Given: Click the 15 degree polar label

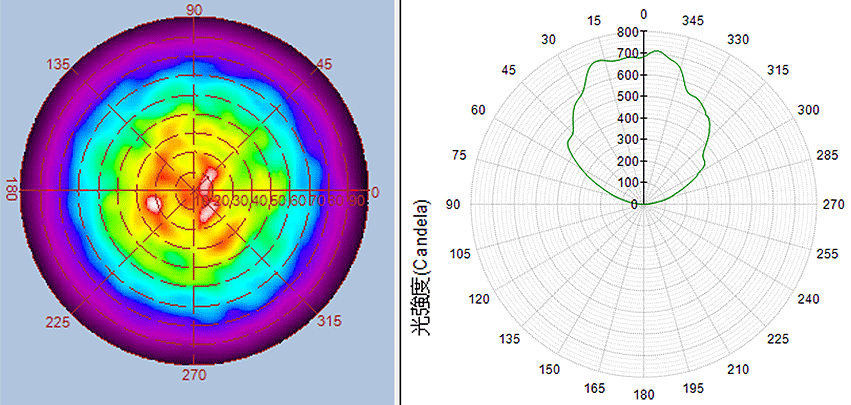Looking at the screenshot, I should click(595, 20).
